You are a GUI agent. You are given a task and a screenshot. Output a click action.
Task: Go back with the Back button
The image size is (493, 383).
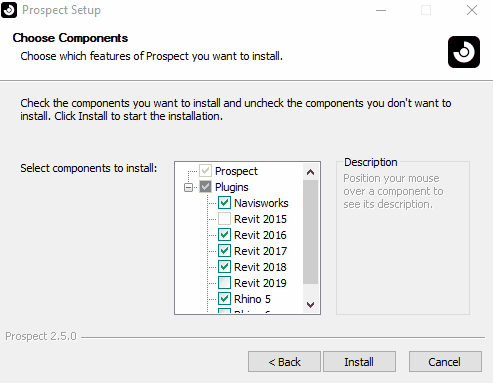tap(284, 362)
